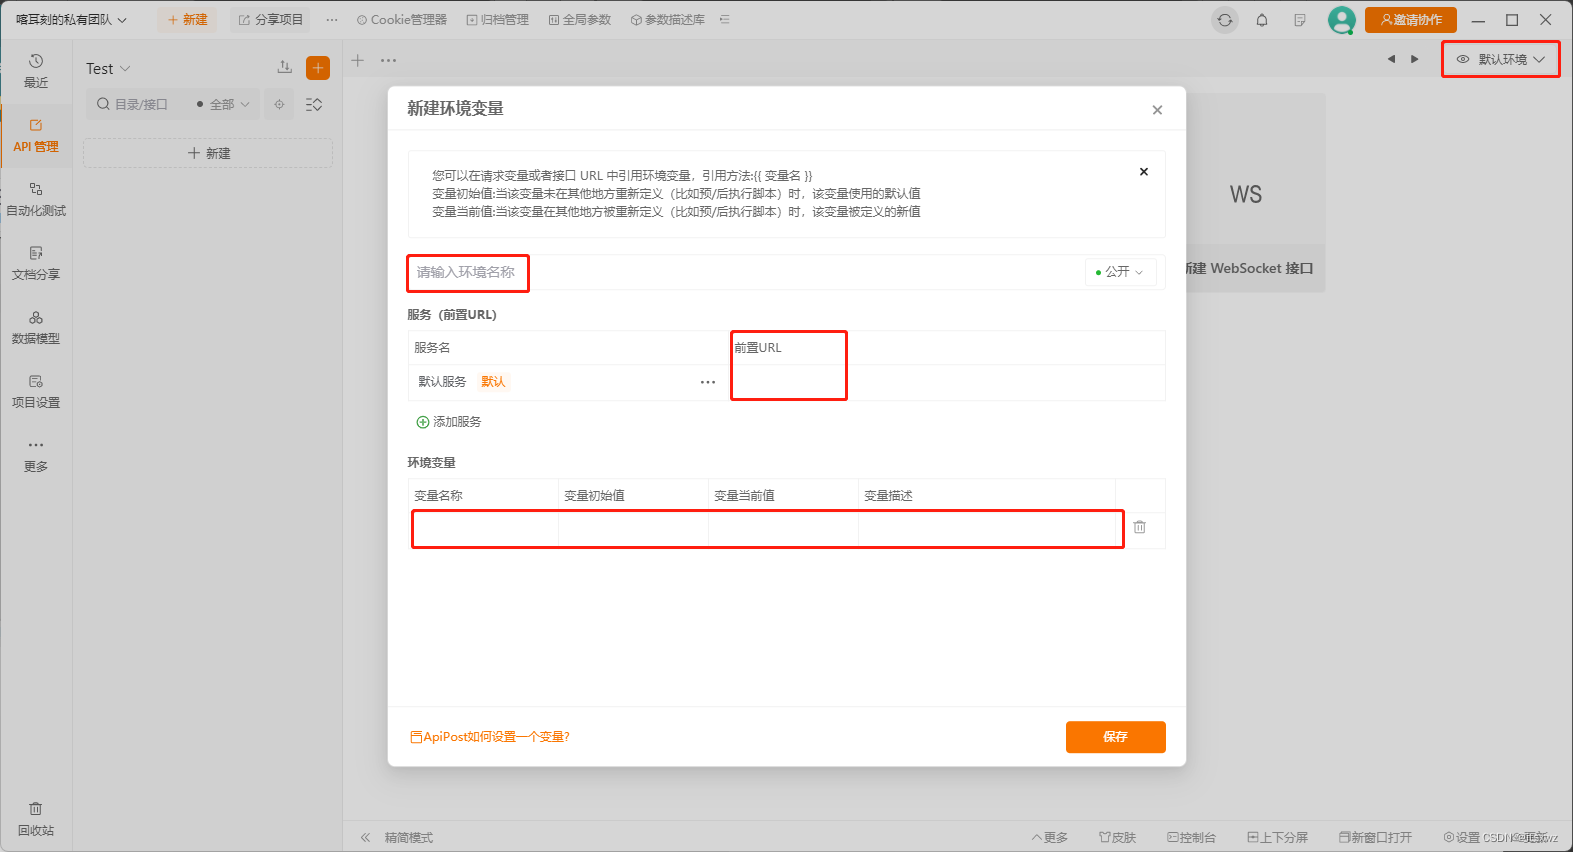The height and width of the screenshot is (852, 1573).
Task: Open the 文档分享 sidebar section
Action: click(x=36, y=263)
